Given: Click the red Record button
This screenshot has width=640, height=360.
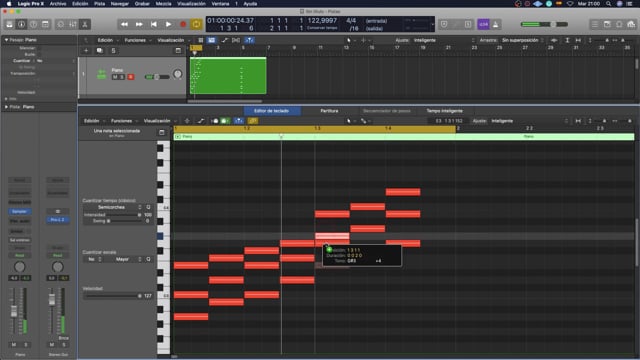Looking at the screenshot, I should 183,24.
